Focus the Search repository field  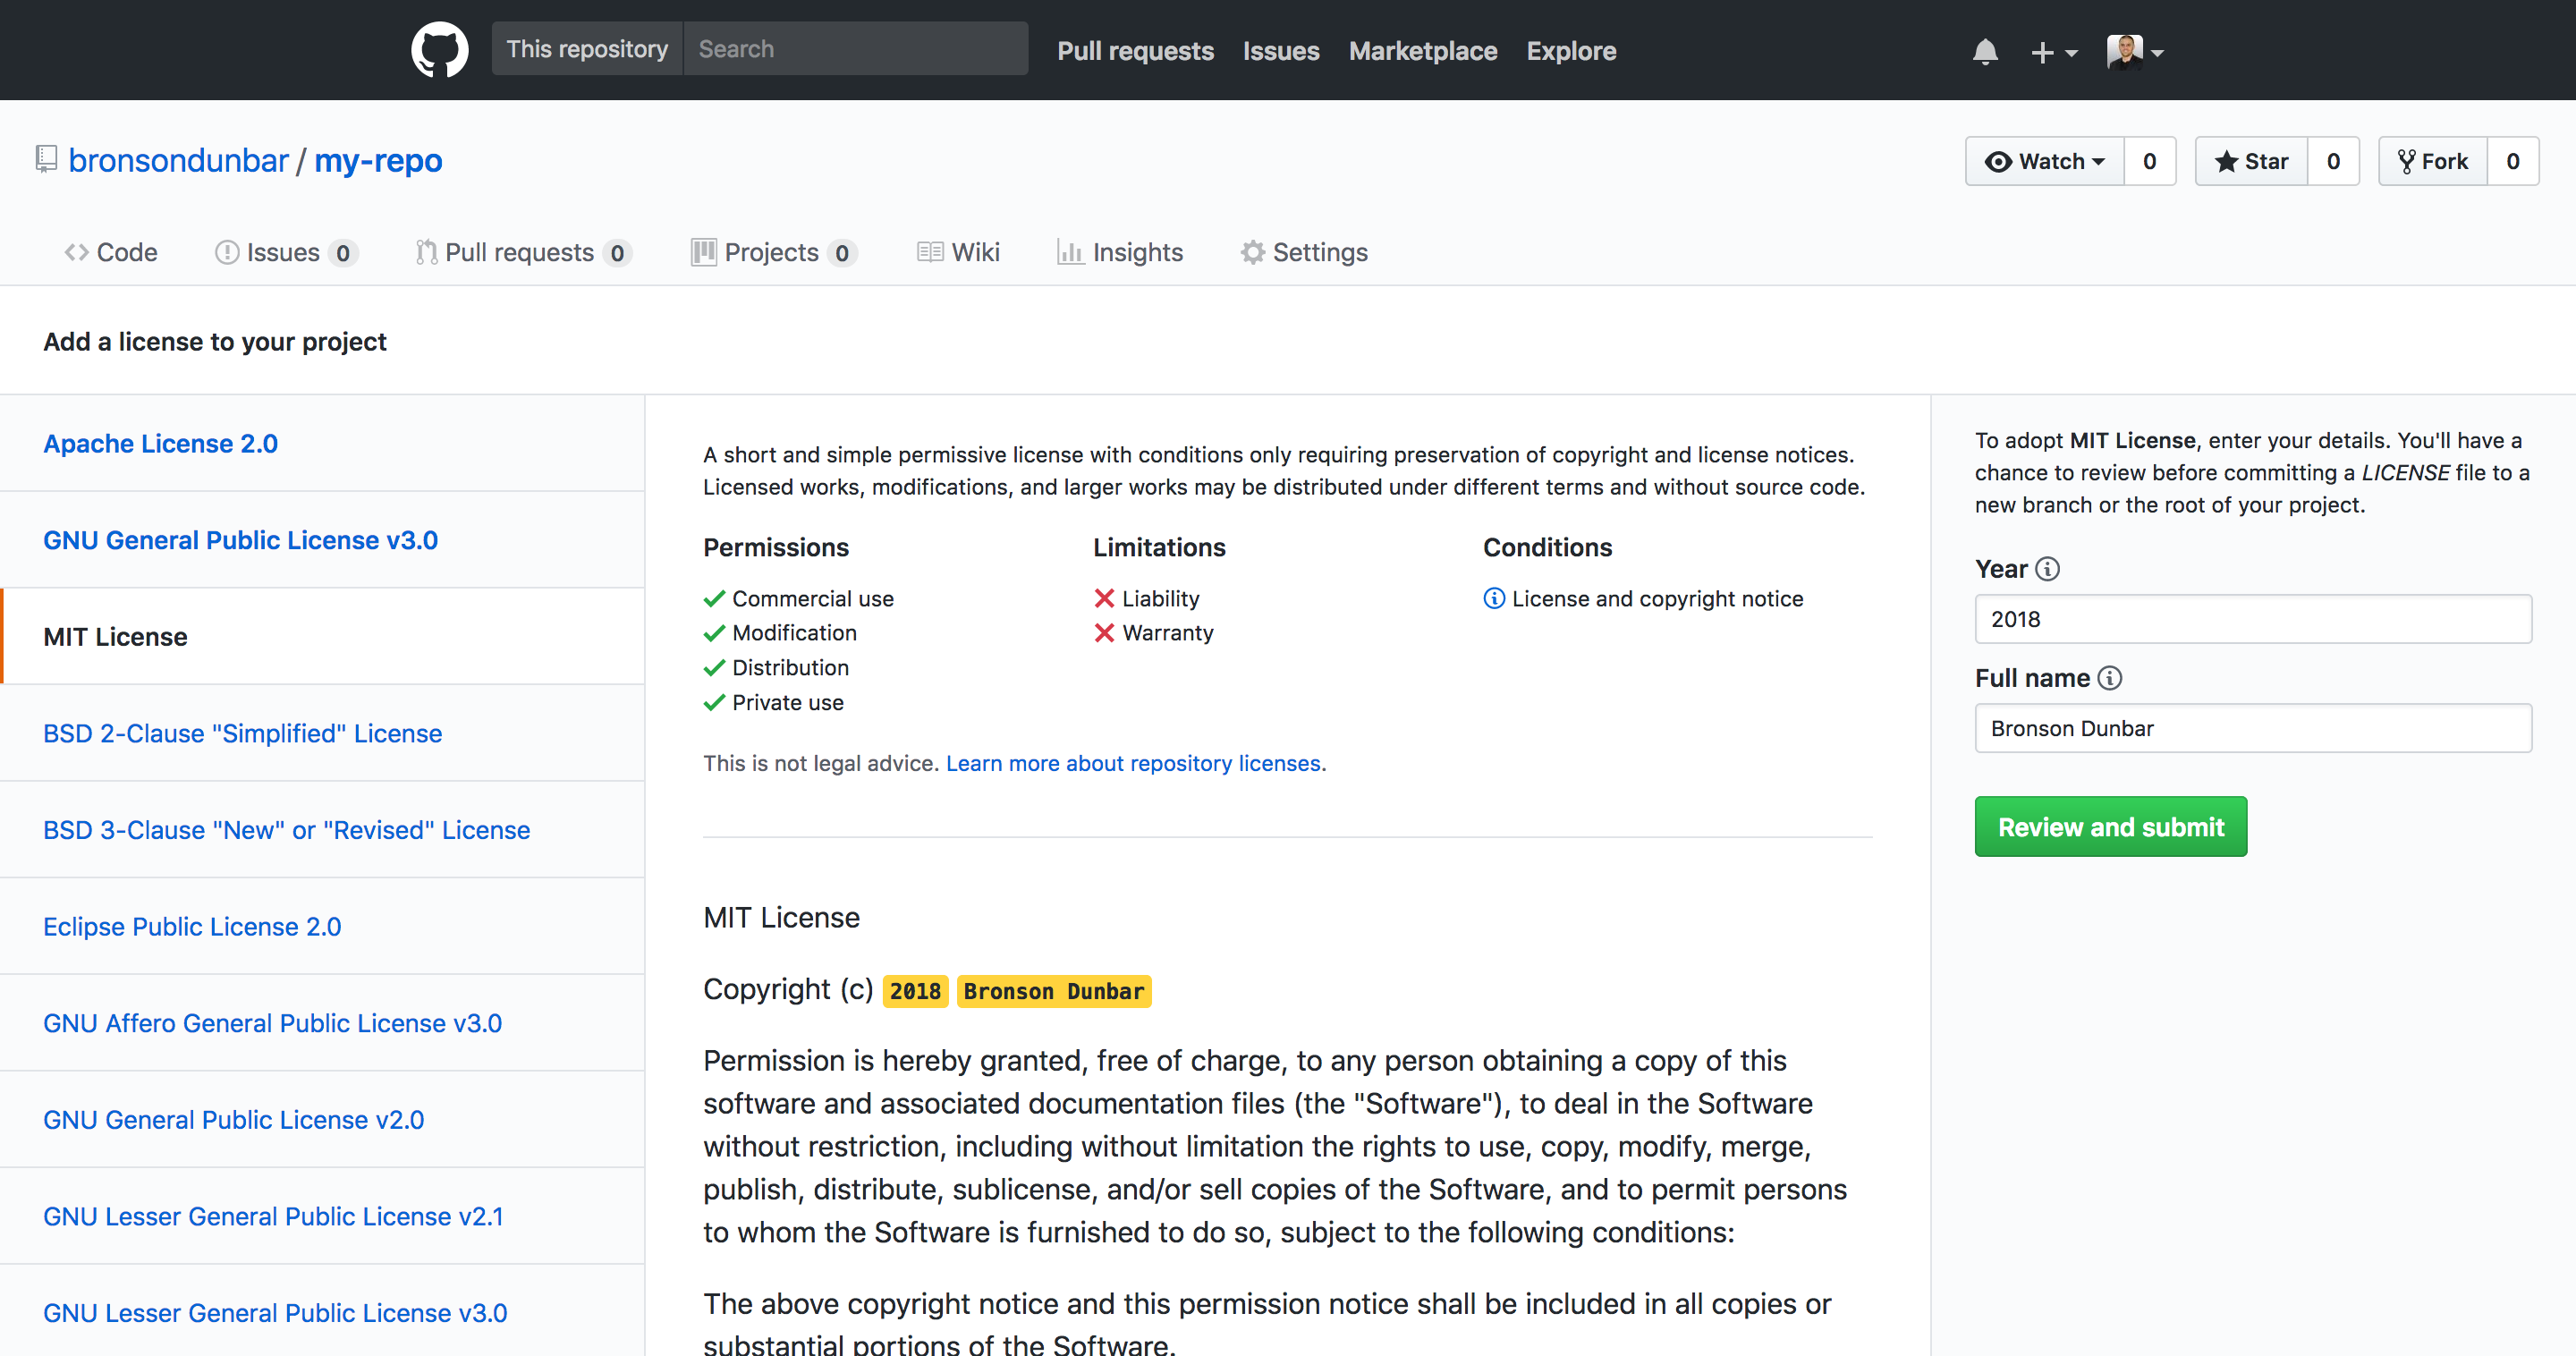[855, 49]
